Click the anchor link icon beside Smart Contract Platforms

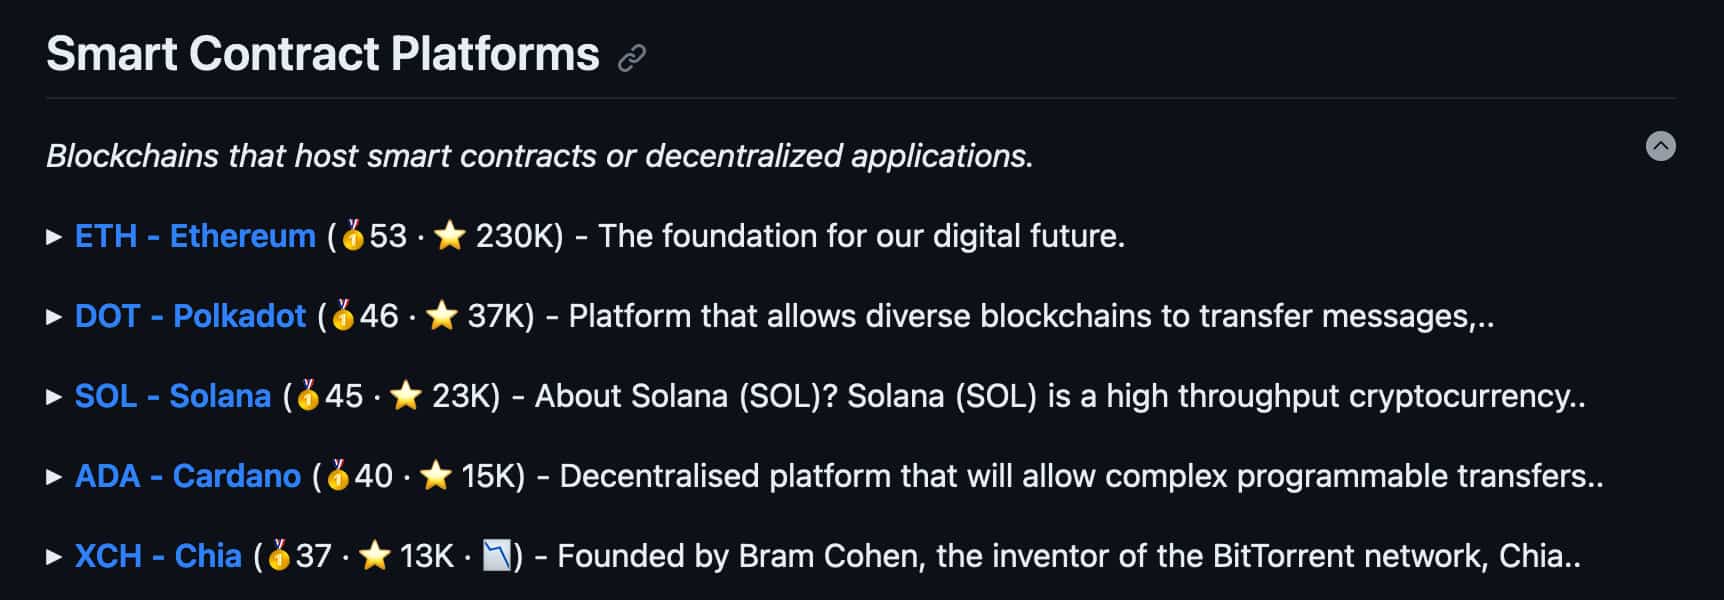coord(632,58)
